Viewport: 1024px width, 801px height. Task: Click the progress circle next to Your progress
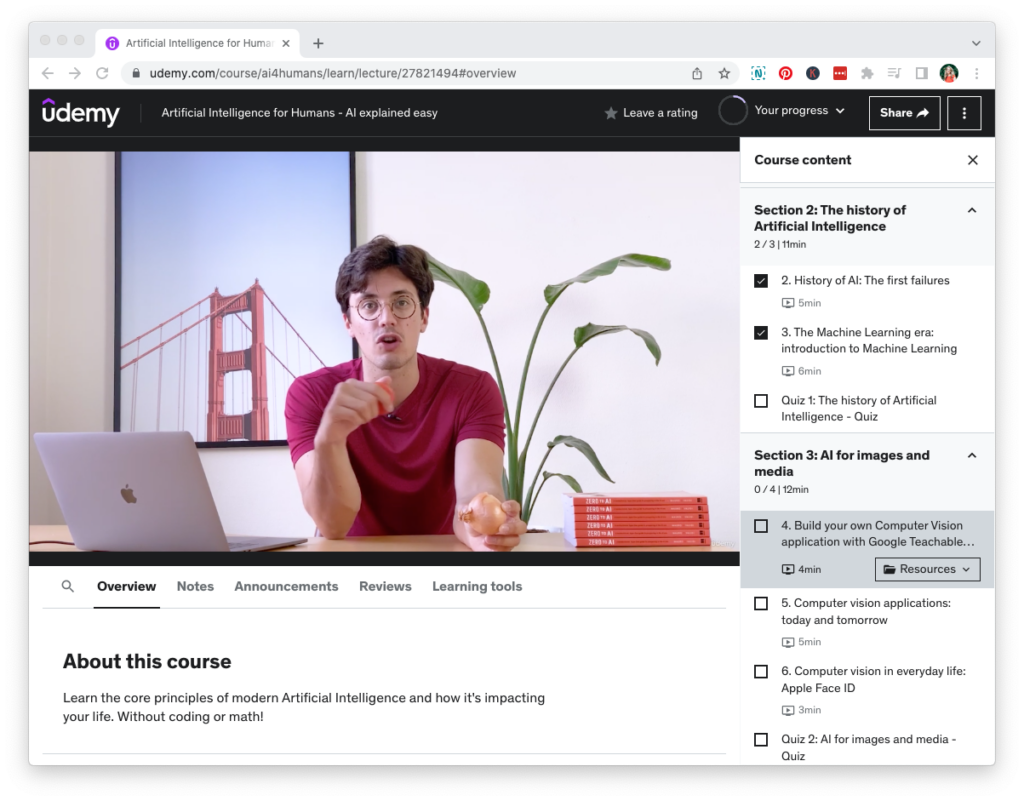(733, 112)
